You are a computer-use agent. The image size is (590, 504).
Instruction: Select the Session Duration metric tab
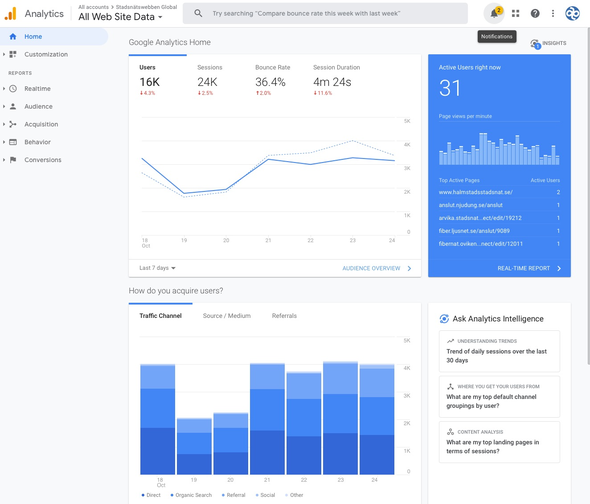[x=336, y=79]
